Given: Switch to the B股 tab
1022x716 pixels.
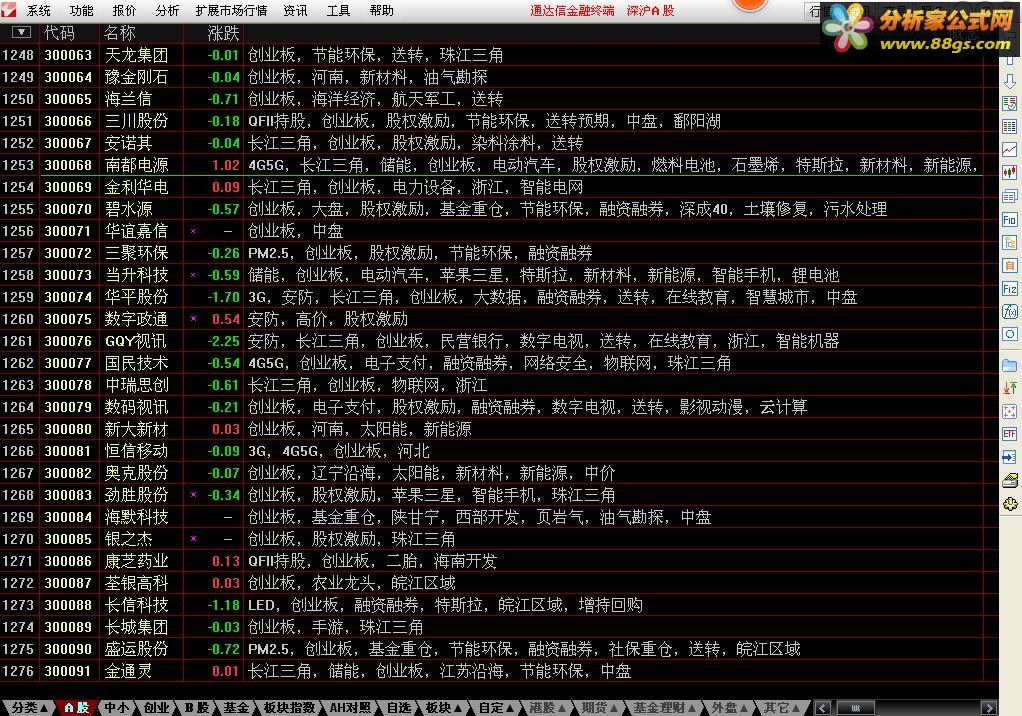Looking at the screenshot, I should click(x=196, y=708).
